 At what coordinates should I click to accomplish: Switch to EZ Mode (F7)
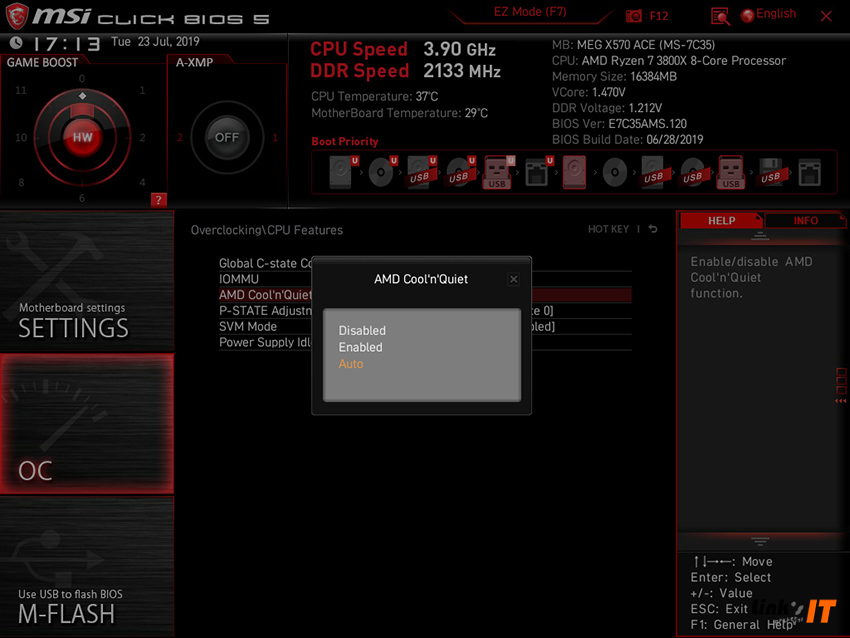[x=530, y=12]
